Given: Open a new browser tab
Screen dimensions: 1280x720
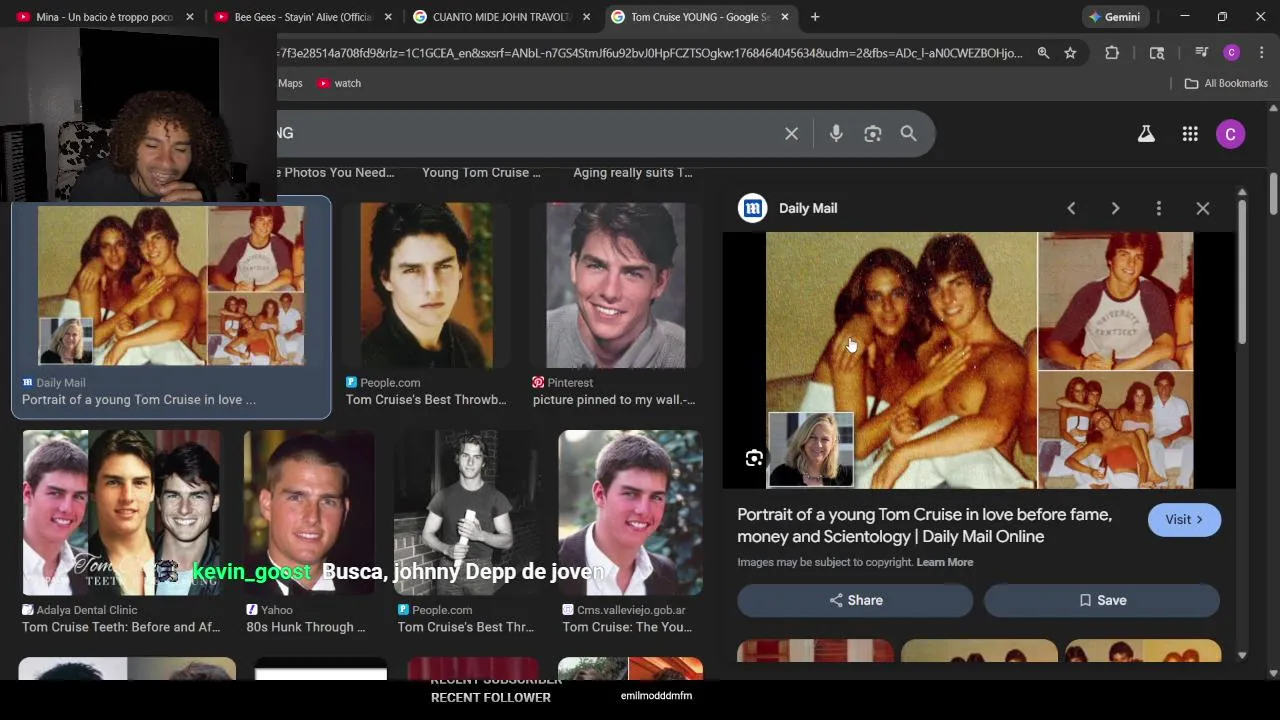Looking at the screenshot, I should (815, 17).
